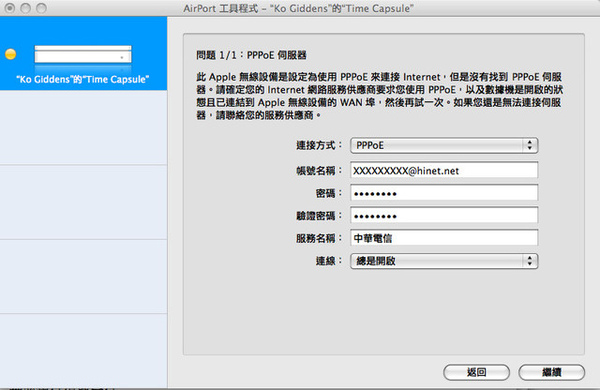This screenshot has width=600, height=390.
Task: Click the 驗證密碼 verify password field
Action: click(x=444, y=215)
